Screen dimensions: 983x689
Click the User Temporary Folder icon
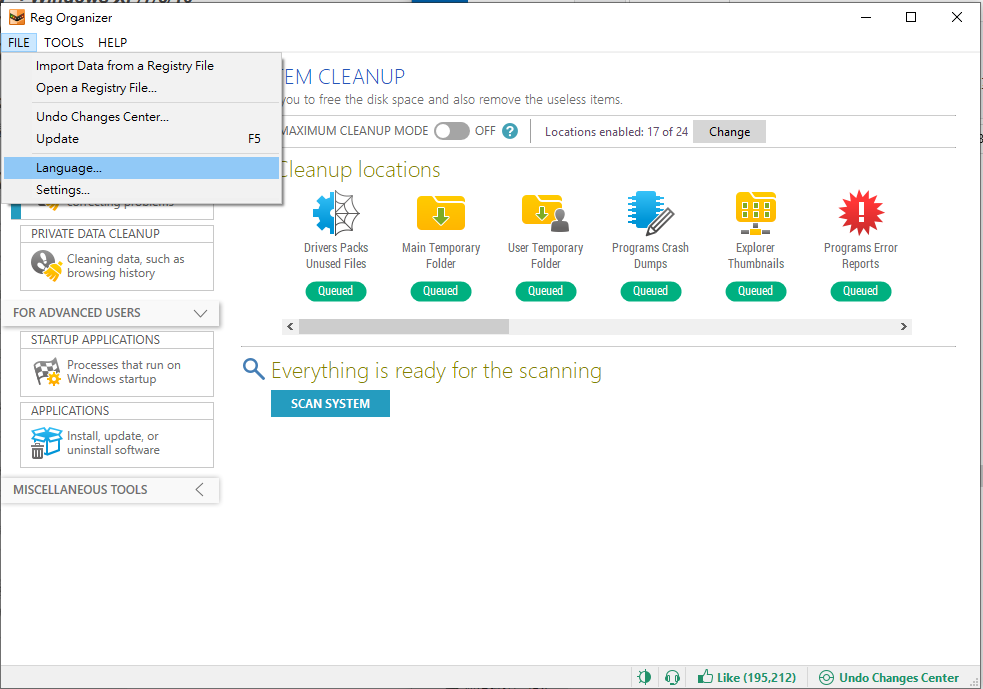[545, 213]
